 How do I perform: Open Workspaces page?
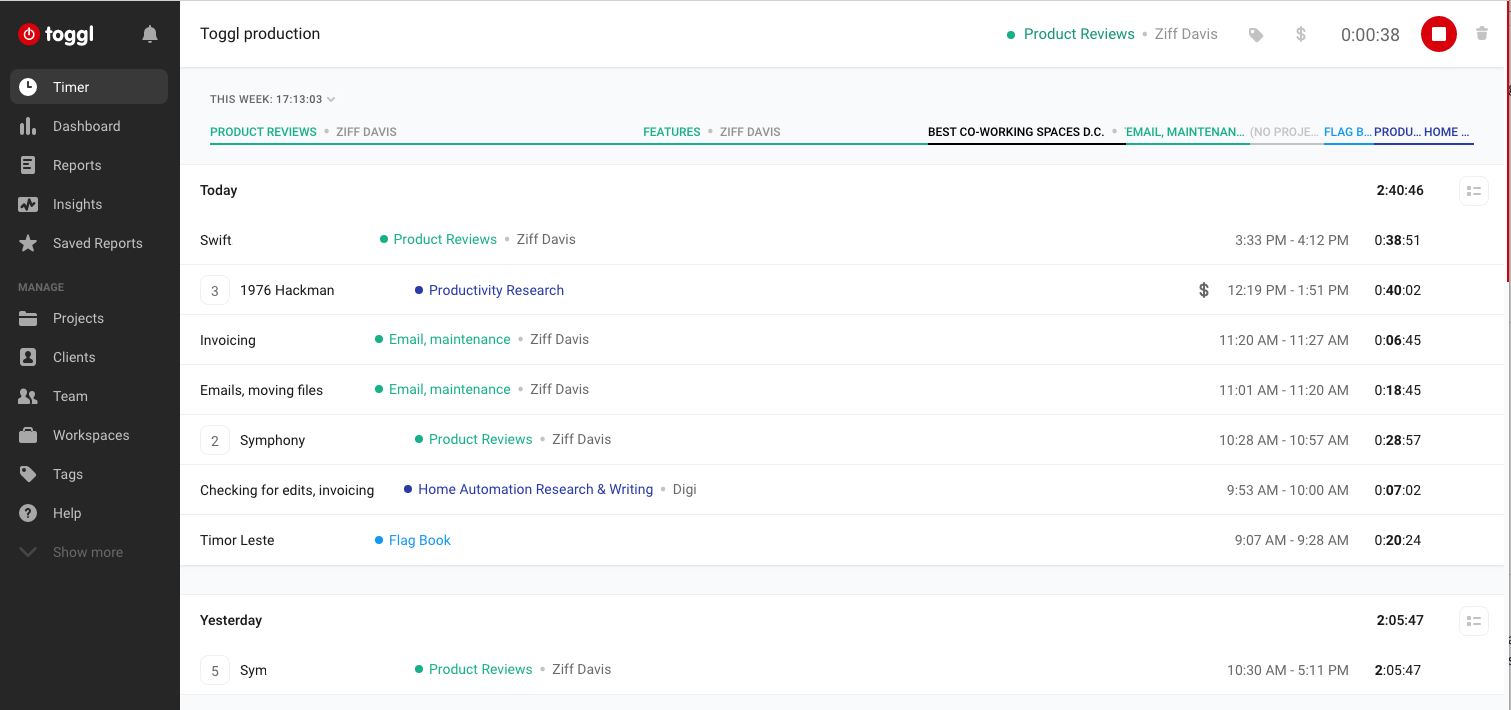pos(89,435)
